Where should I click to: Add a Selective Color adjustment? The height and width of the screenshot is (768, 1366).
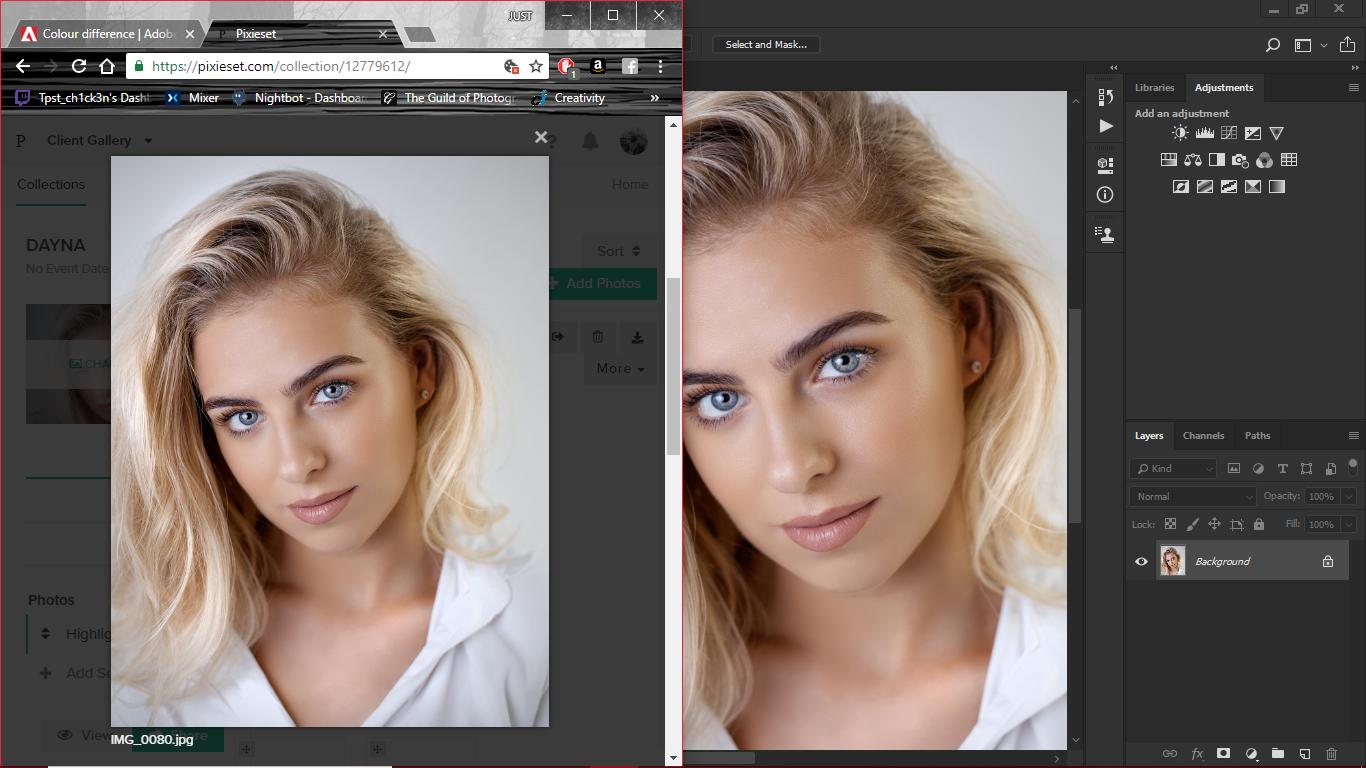pyautogui.click(x=1253, y=187)
